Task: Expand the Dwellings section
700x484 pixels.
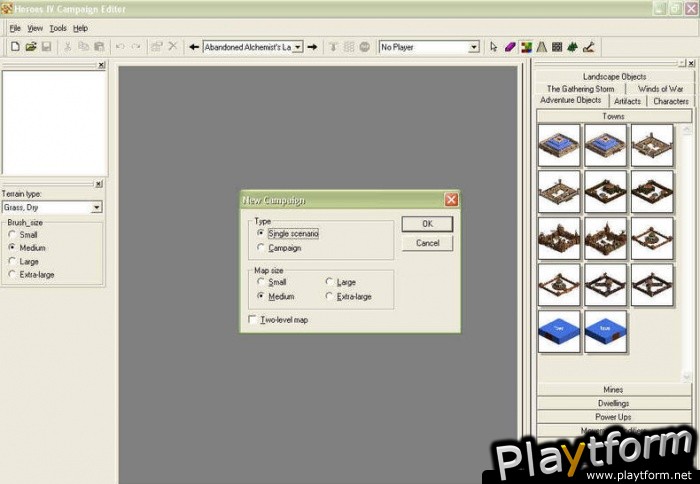Action: (613, 403)
